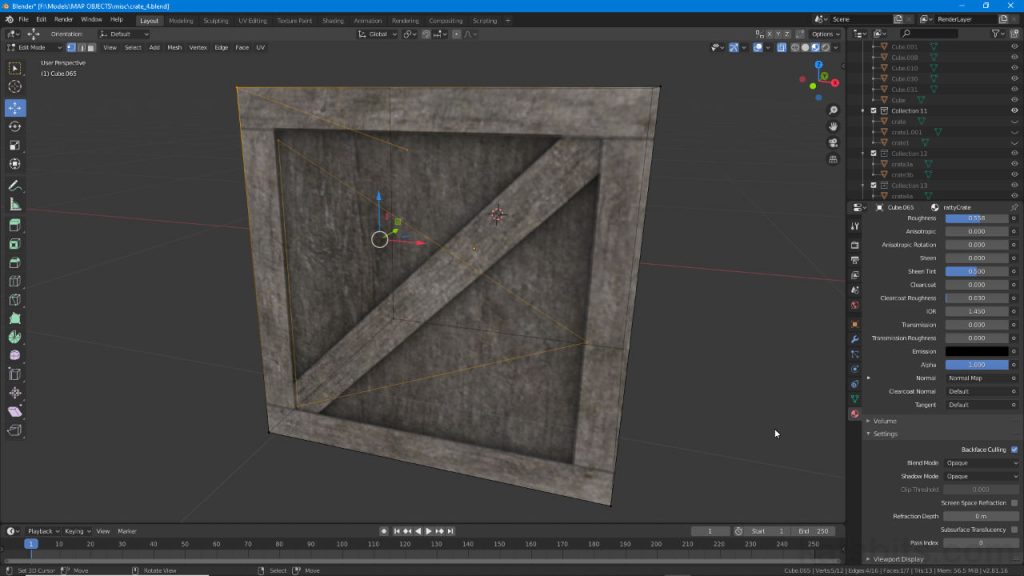Viewport: 1024px width, 576px height.
Task: Enable Backface Culling checkbox
Action: pyautogui.click(x=1013, y=449)
